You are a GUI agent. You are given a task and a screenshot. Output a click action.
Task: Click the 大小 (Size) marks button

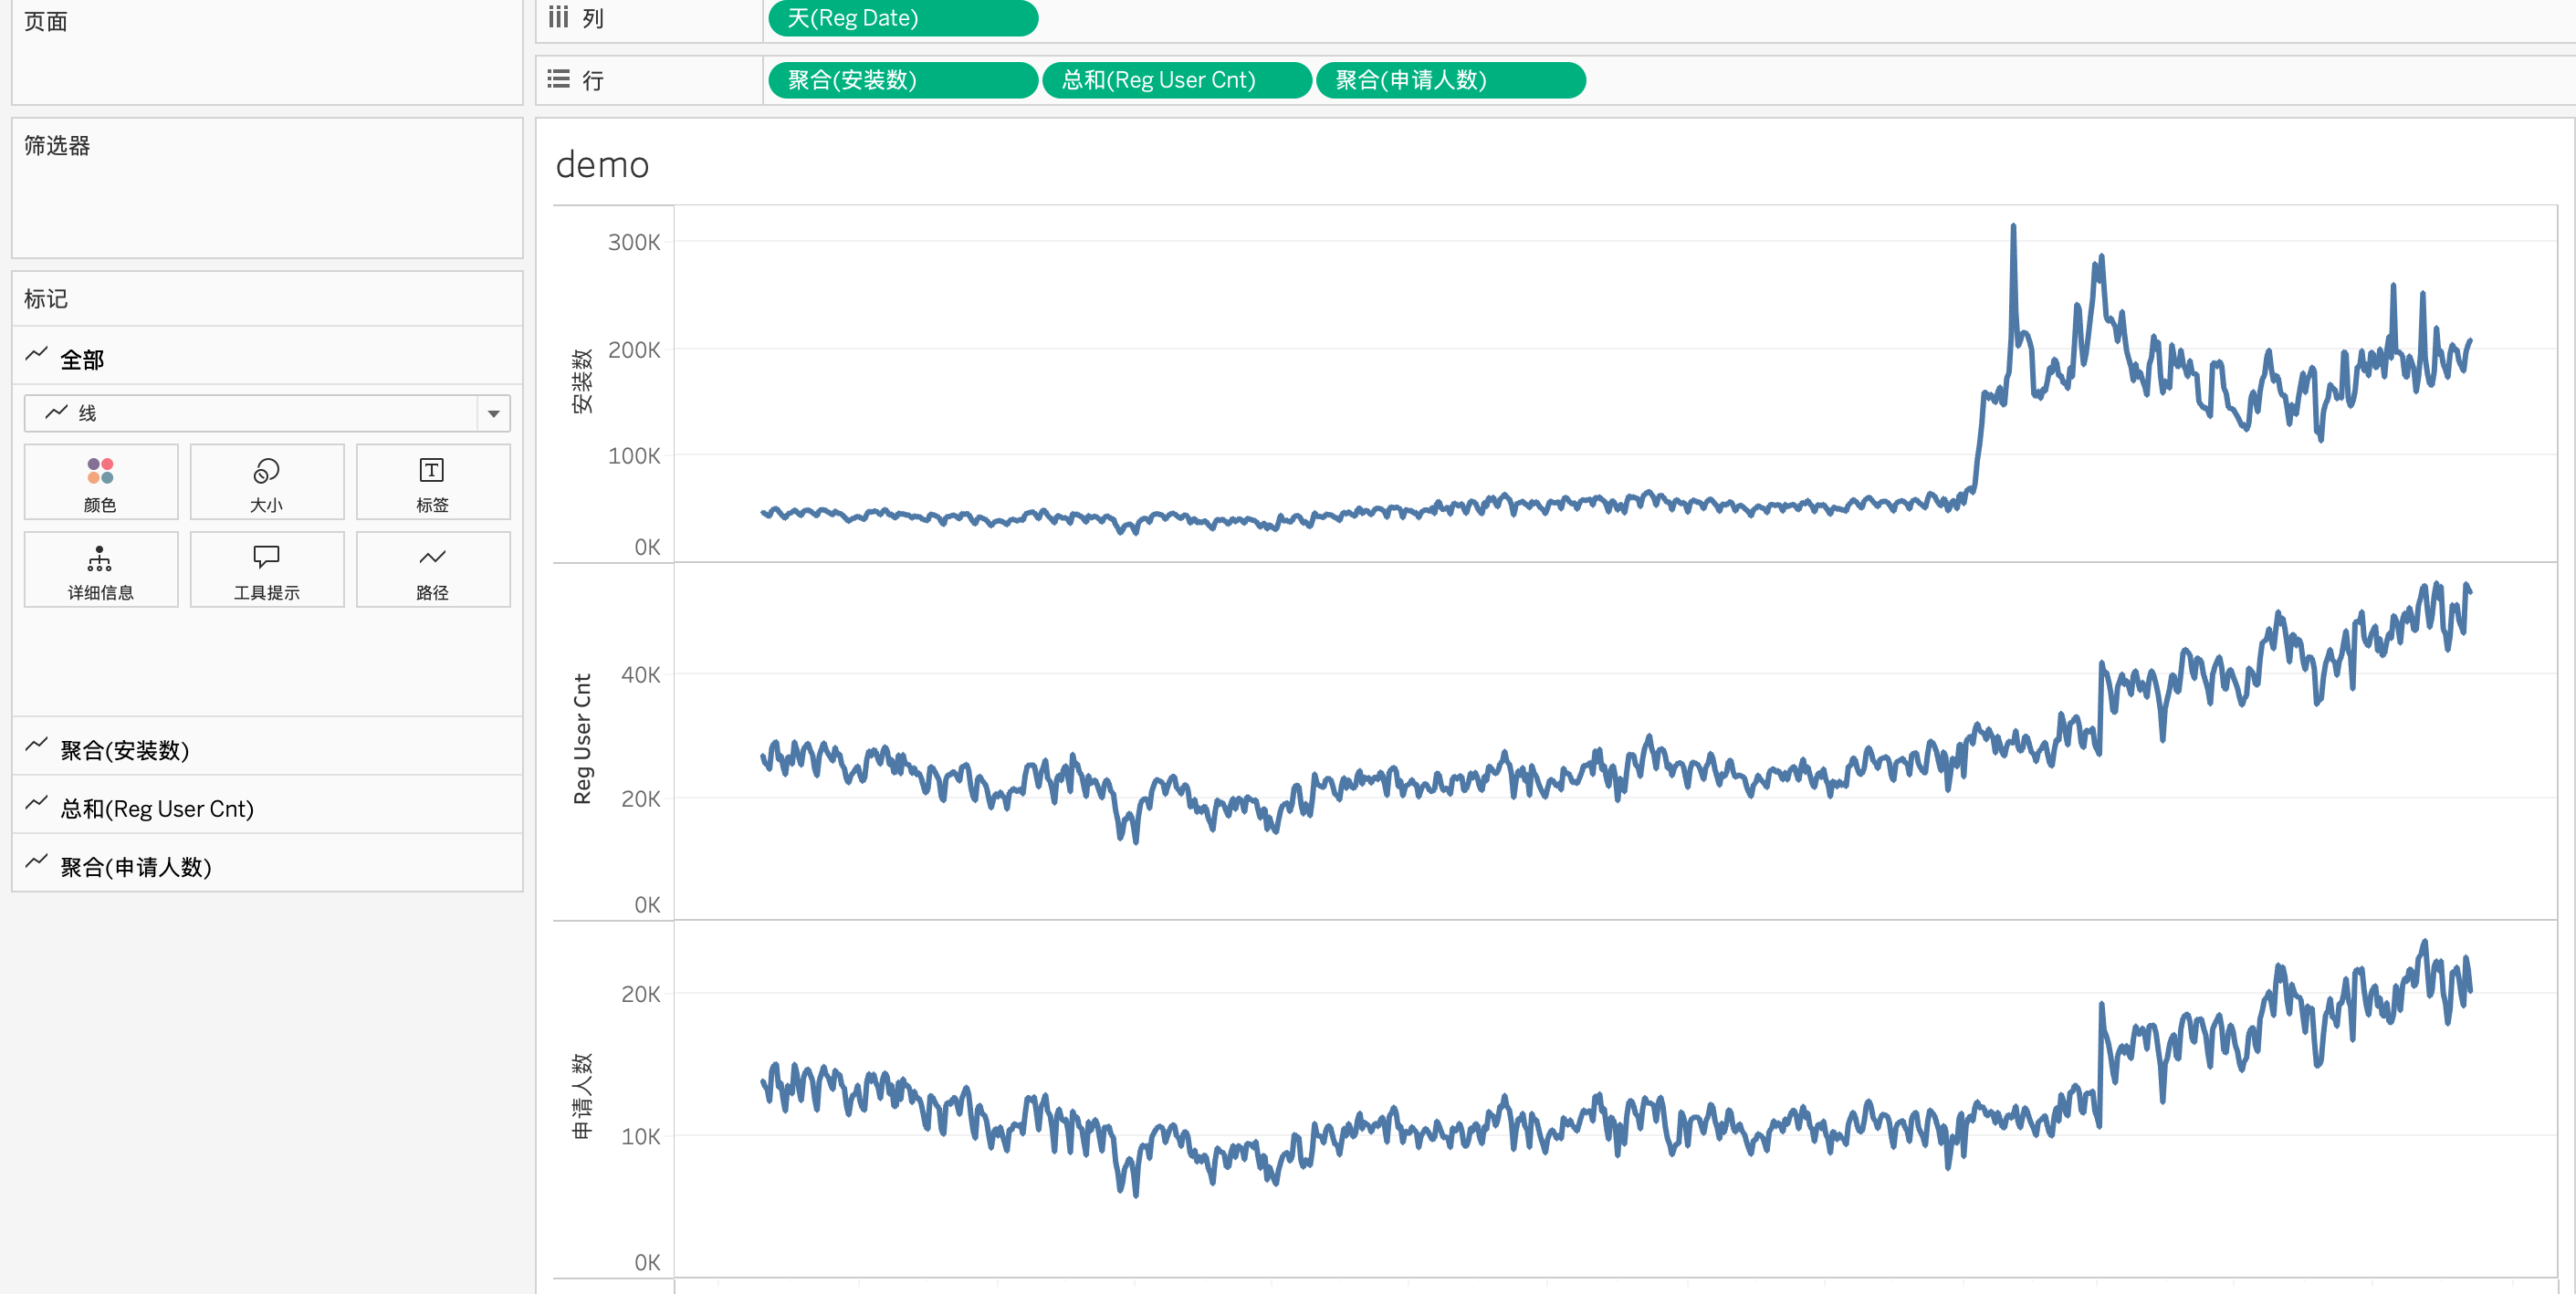pos(266,482)
